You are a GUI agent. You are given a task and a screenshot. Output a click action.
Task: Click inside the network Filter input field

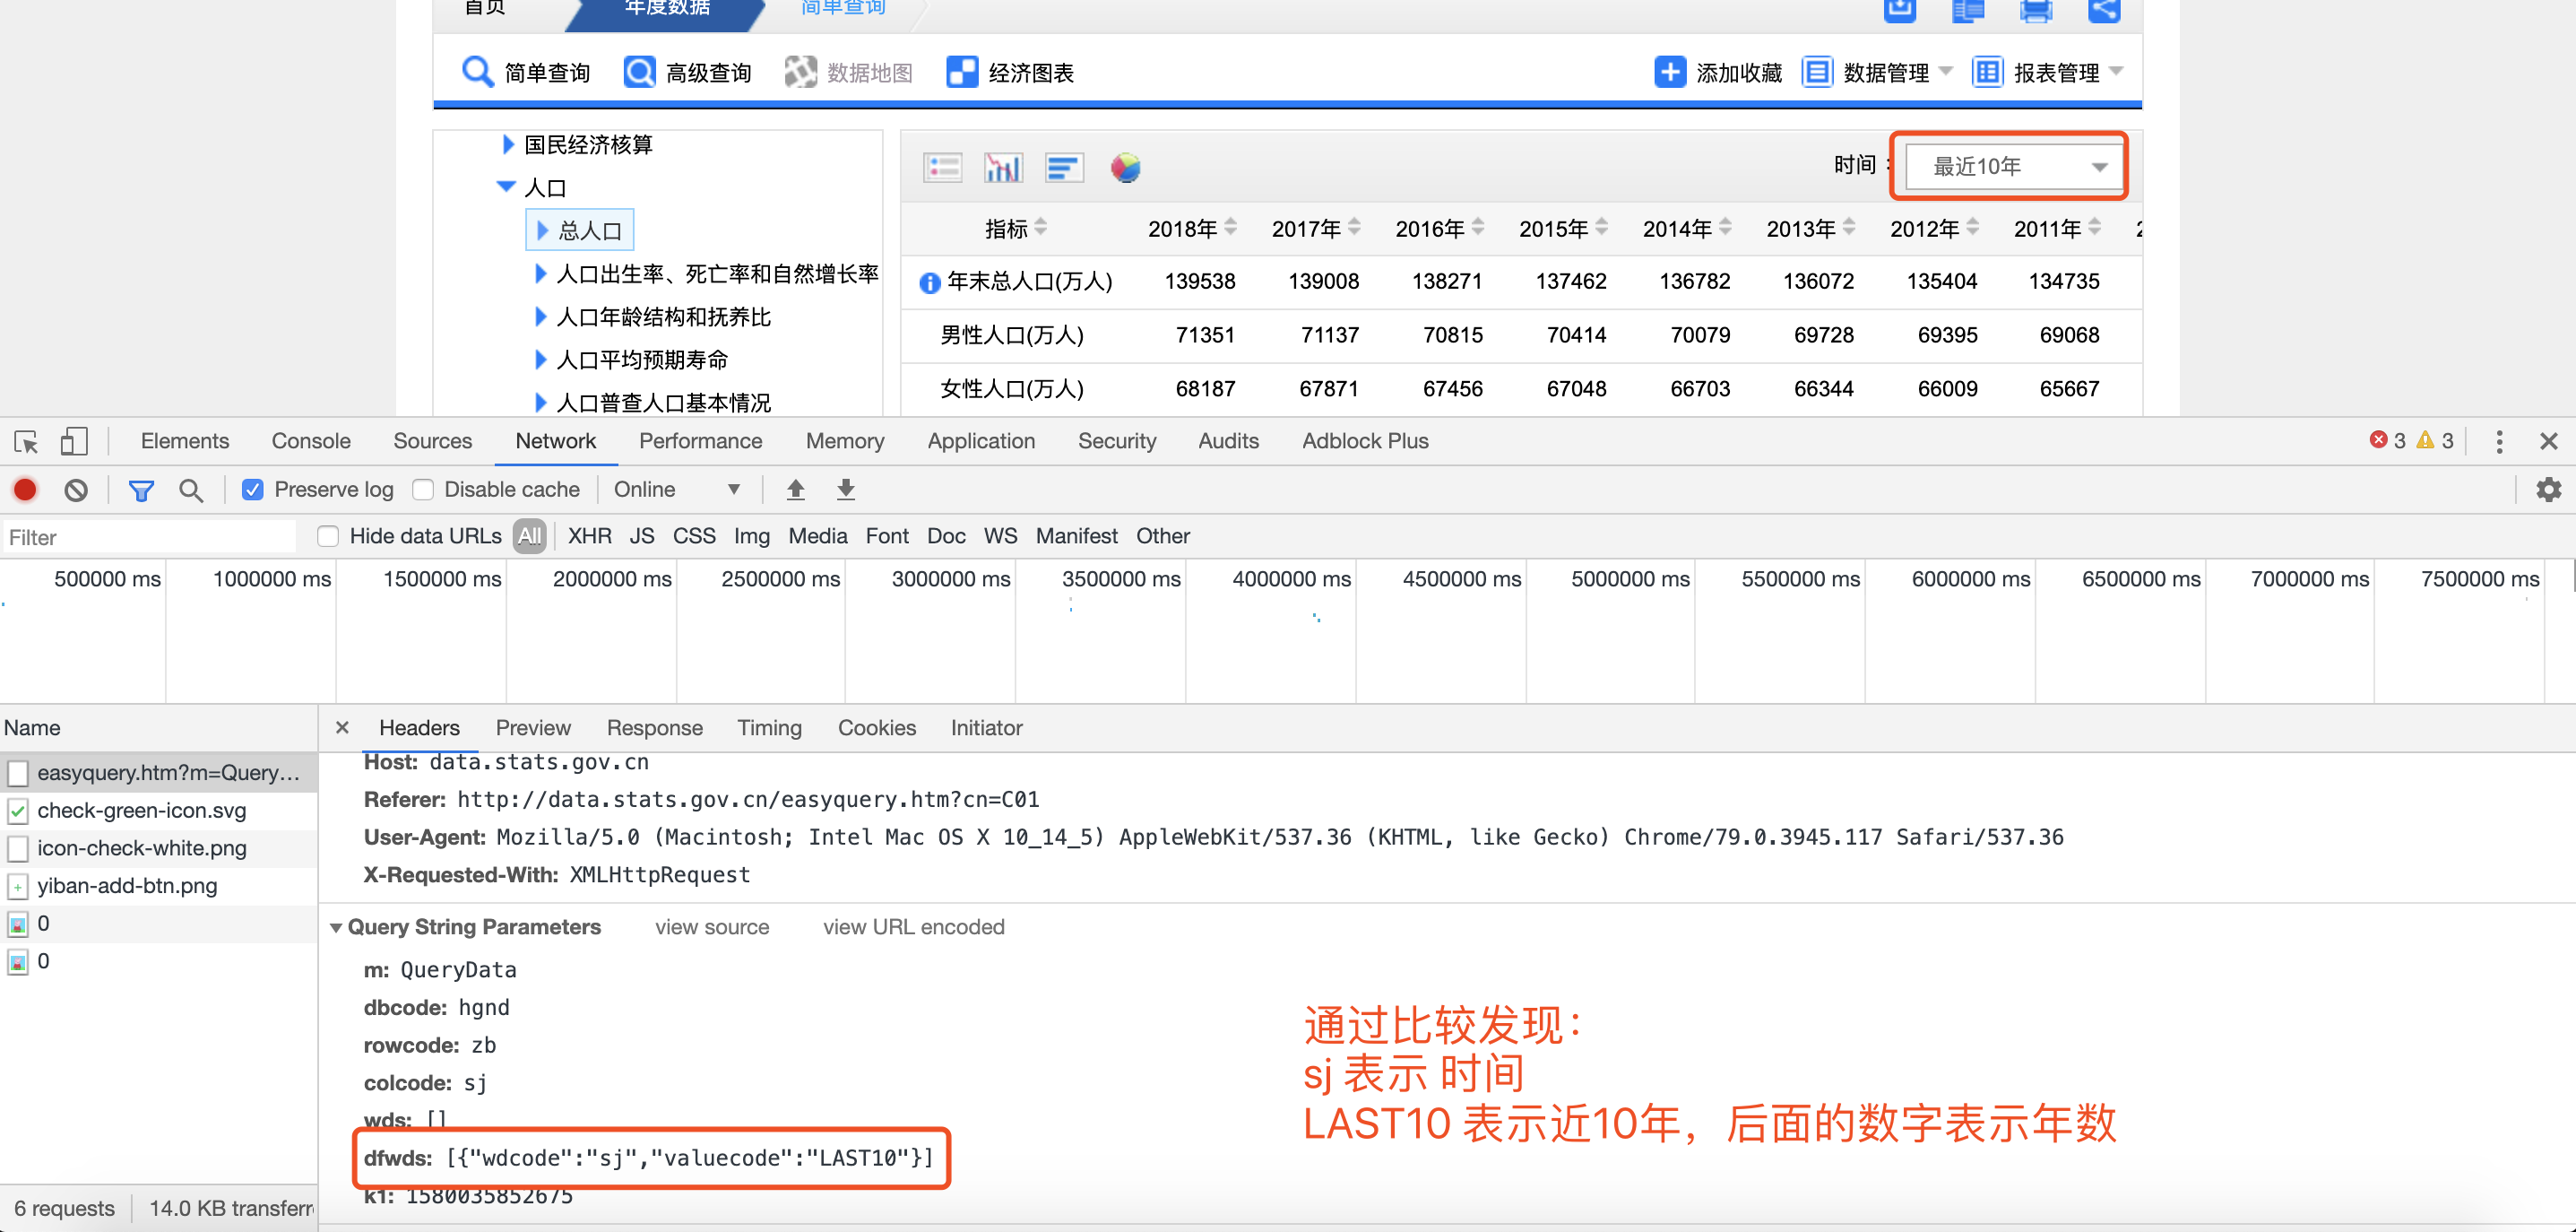pyautogui.click(x=150, y=536)
